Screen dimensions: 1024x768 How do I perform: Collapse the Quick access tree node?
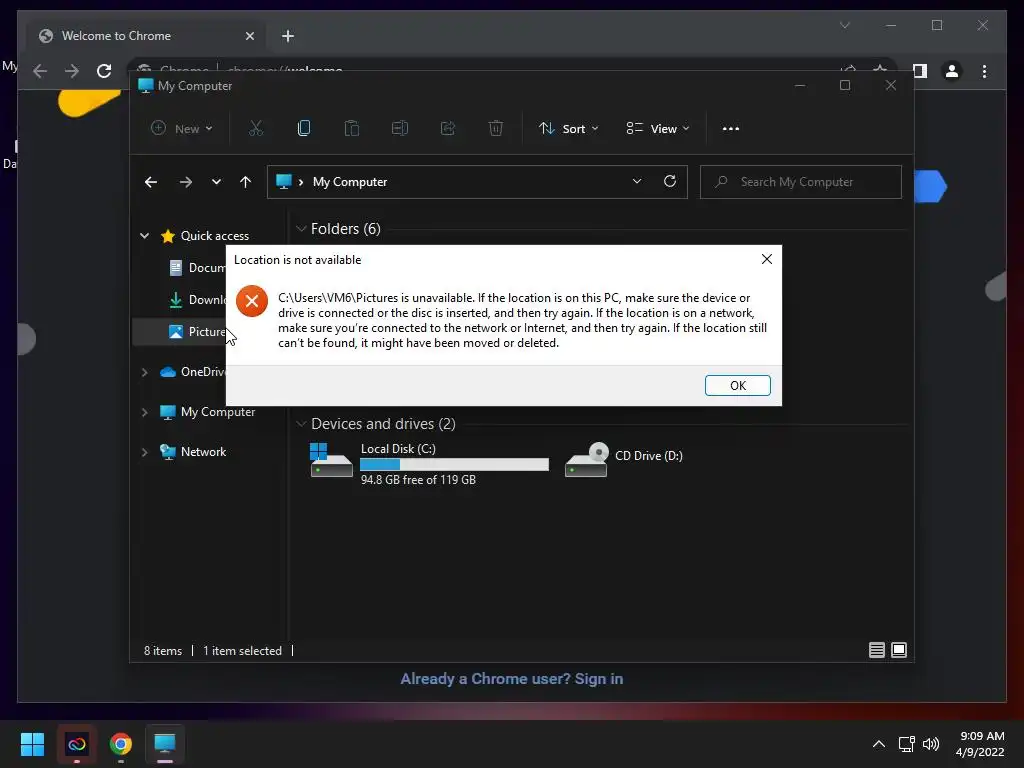pyautogui.click(x=144, y=236)
